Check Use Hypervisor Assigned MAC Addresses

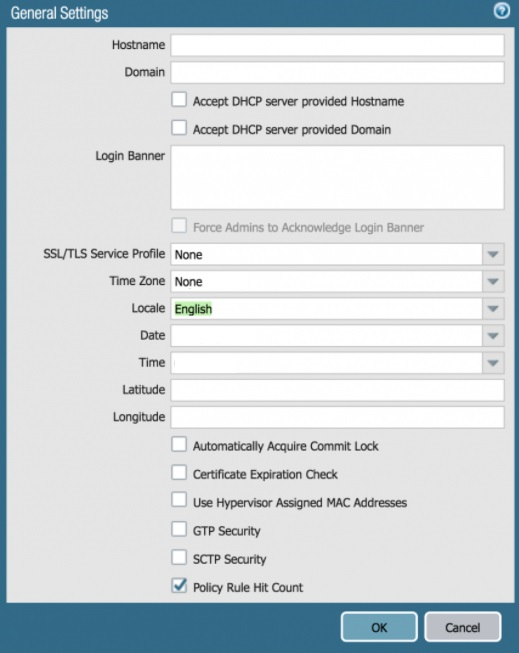point(179,500)
